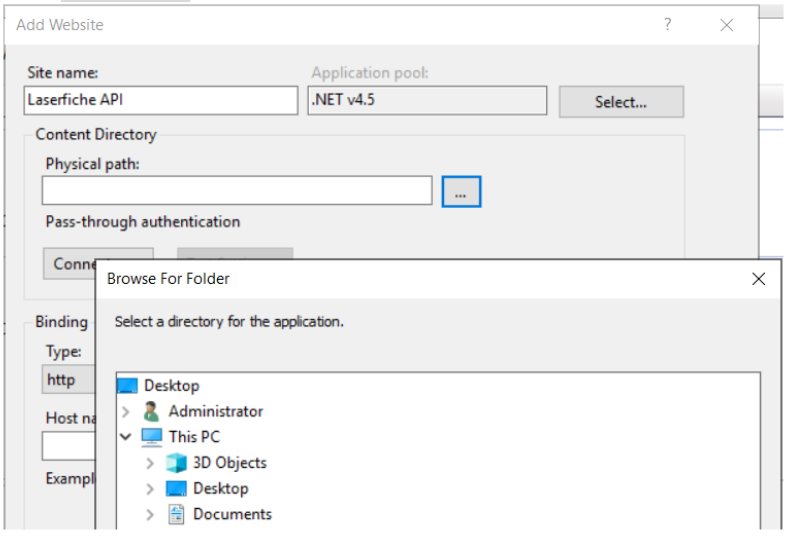Expand the Desktop node under This PC
Image resolution: width=786 pixels, height=540 pixels.
(x=150, y=489)
